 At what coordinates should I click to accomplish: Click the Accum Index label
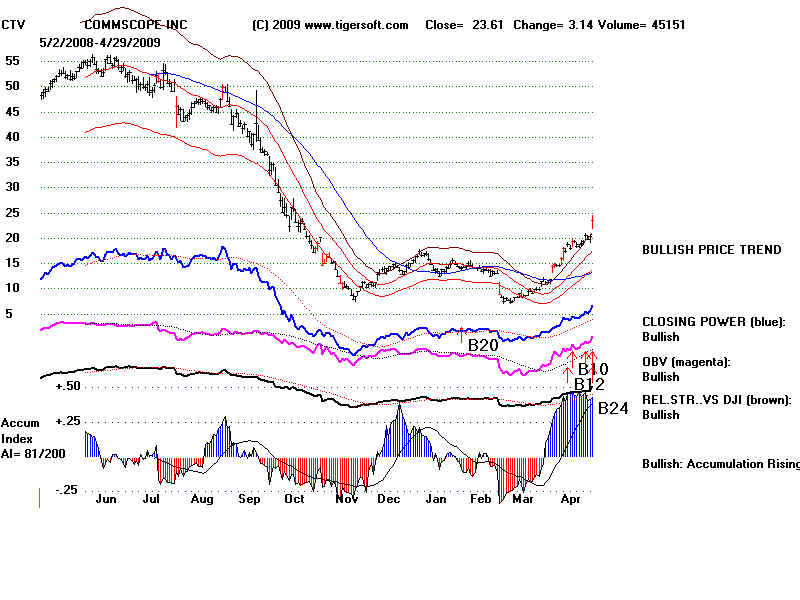(x=20, y=431)
